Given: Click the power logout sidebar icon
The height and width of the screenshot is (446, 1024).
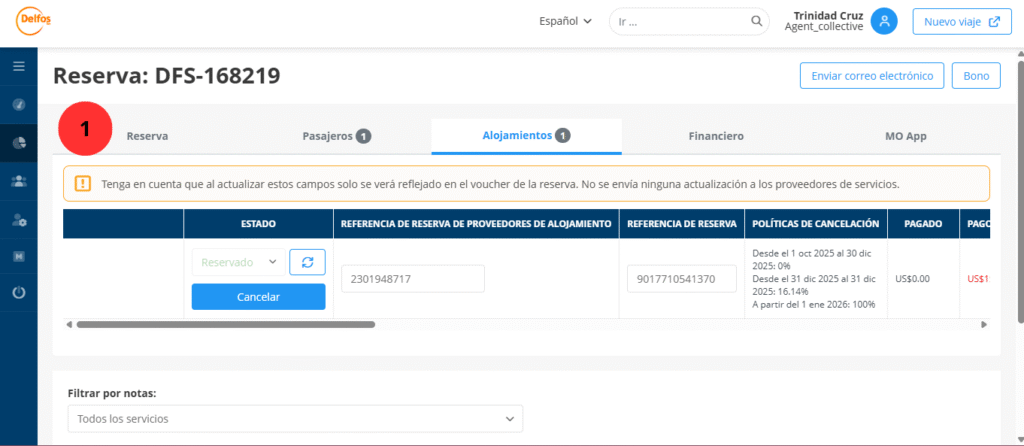Looking at the screenshot, I should tap(18, 293).
